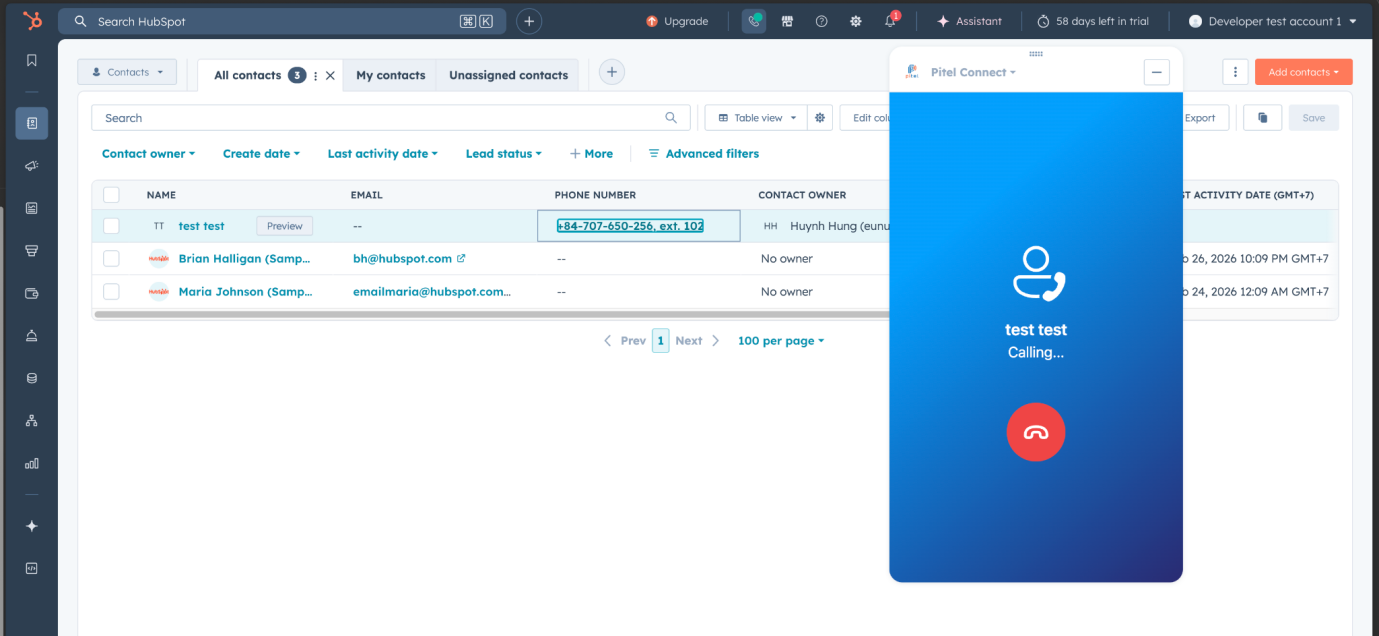
Task: Open the Content sidebar icon
Action: pos(32,208)
